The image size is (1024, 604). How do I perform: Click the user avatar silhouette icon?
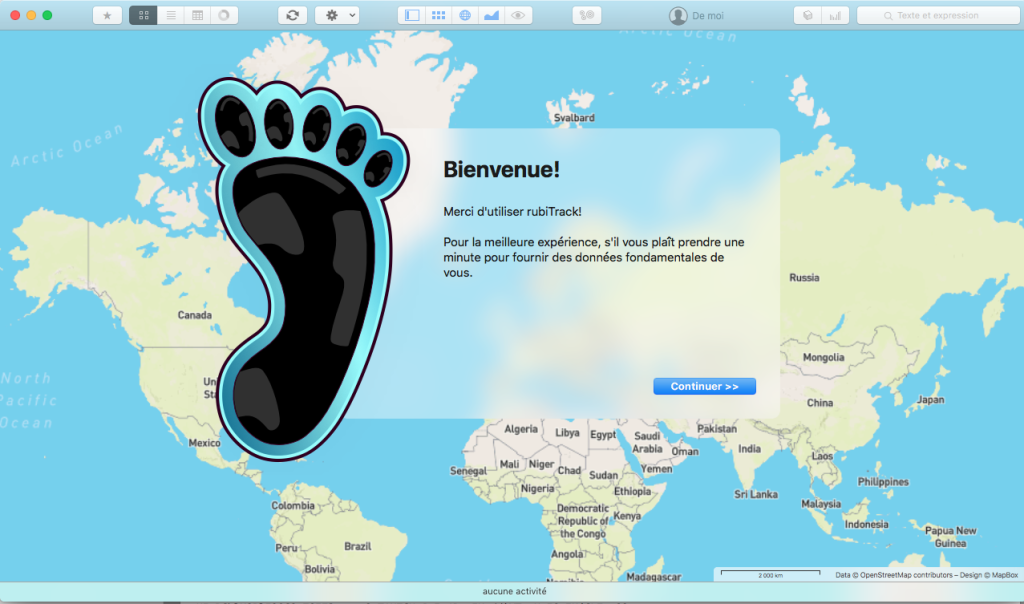tap(678, 16)
